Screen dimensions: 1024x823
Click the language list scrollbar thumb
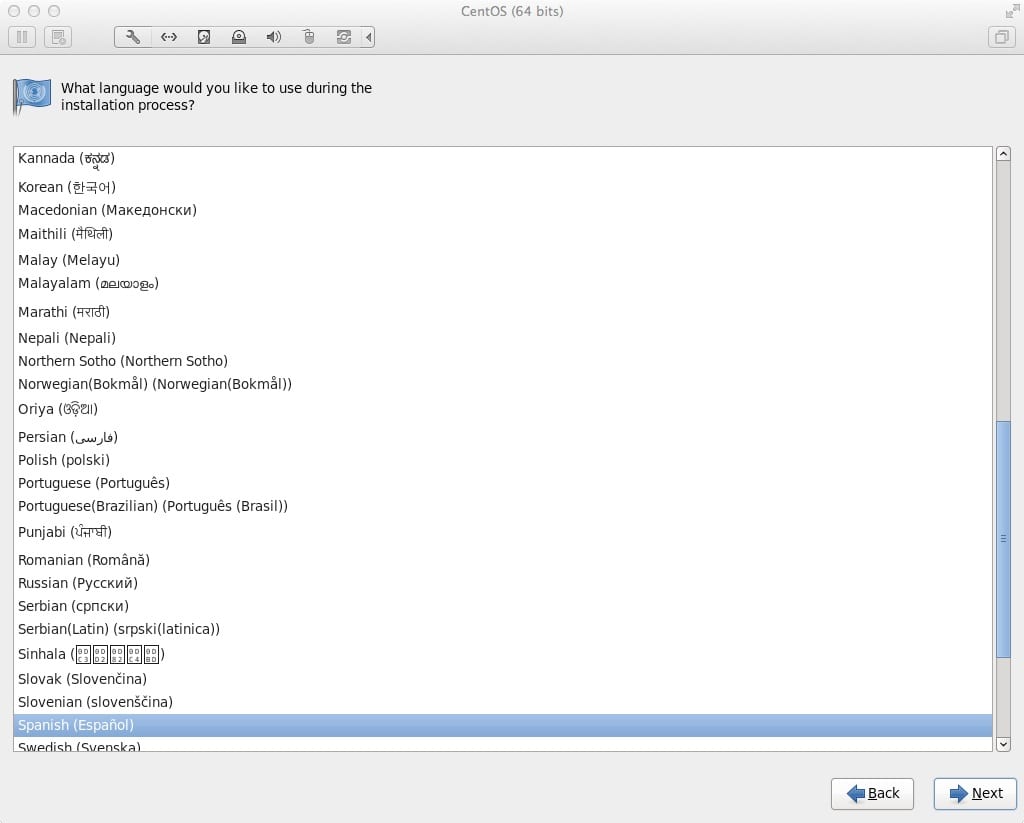pos(1003,538)
